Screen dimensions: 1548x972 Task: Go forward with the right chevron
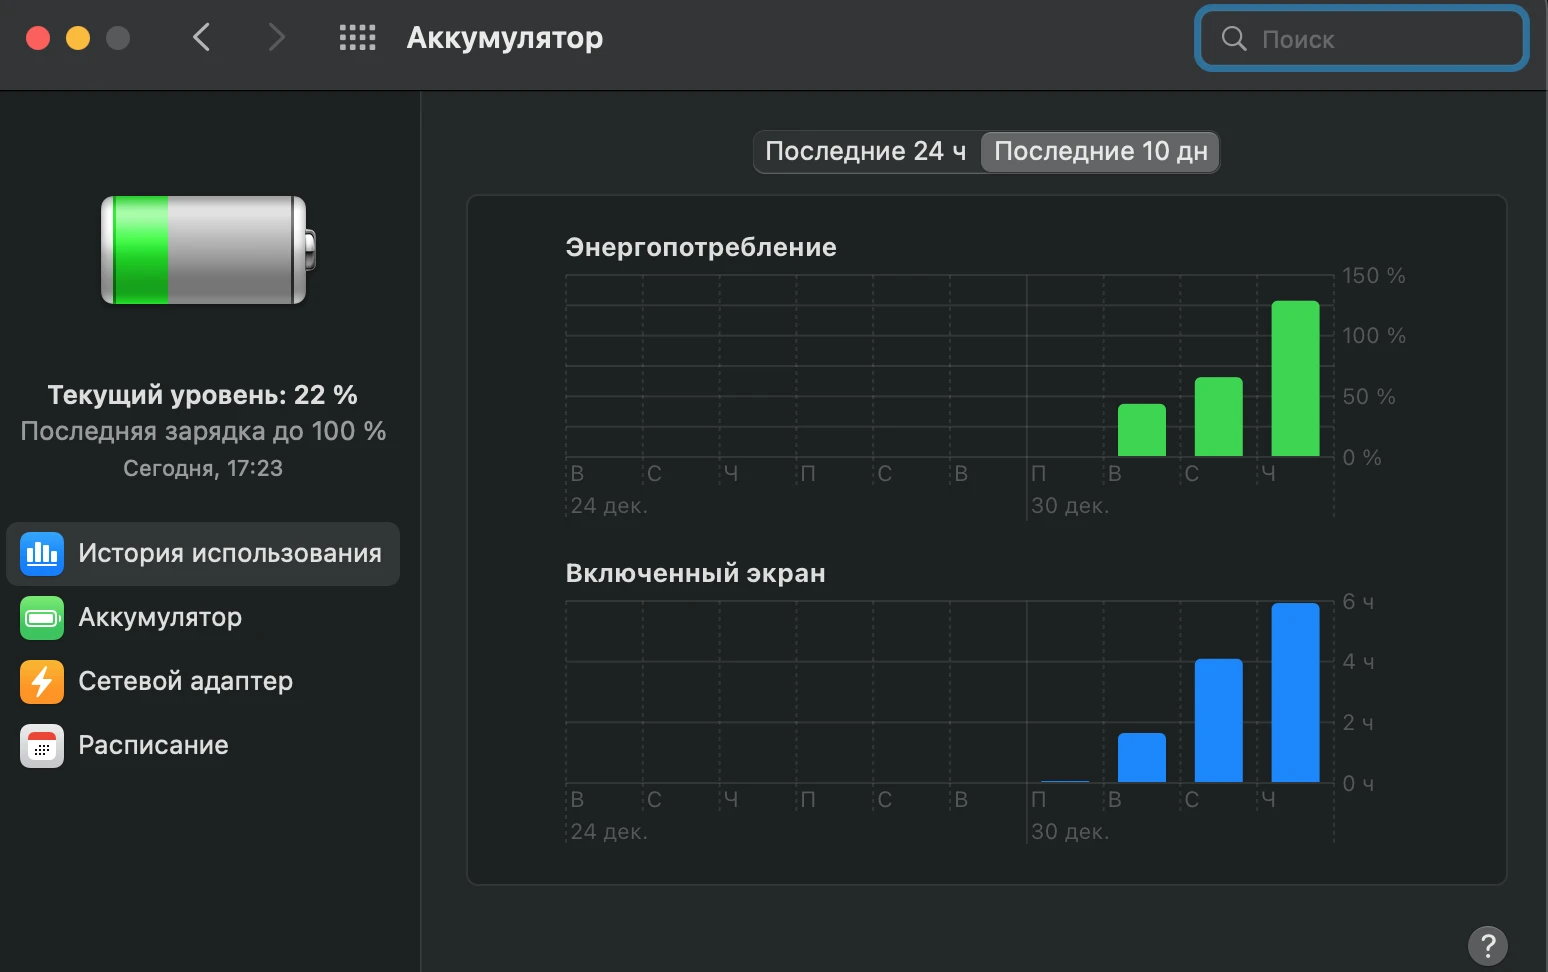point(277,38)
